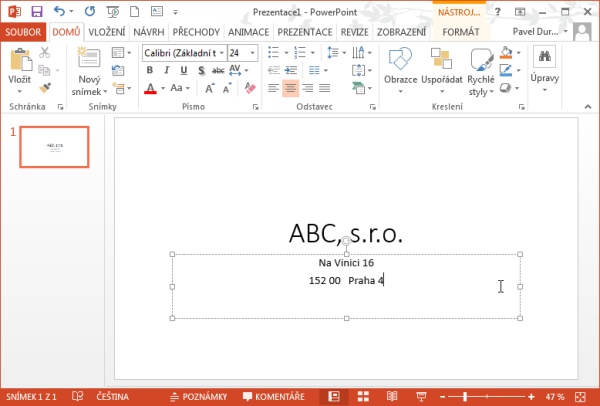The width and height of the screenshot is (600, 406).
Task: Toggle underline formatting
Action: (x=184, y=70)
